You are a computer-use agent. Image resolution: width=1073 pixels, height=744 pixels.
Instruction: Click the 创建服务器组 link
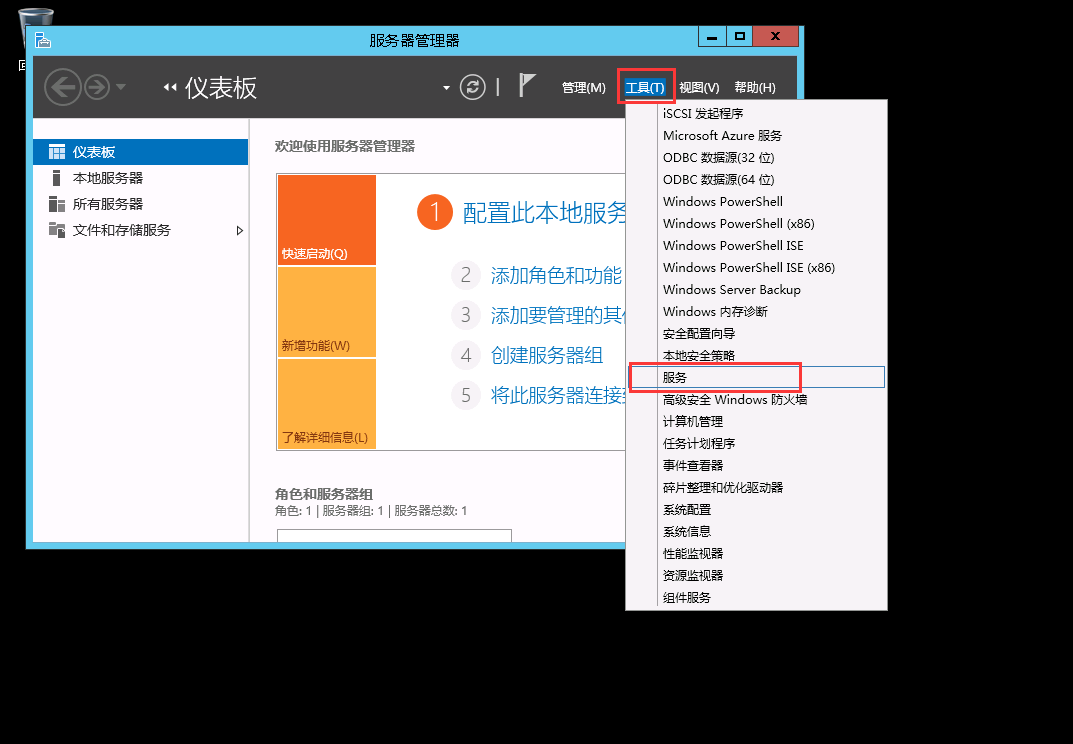point(546,355)
